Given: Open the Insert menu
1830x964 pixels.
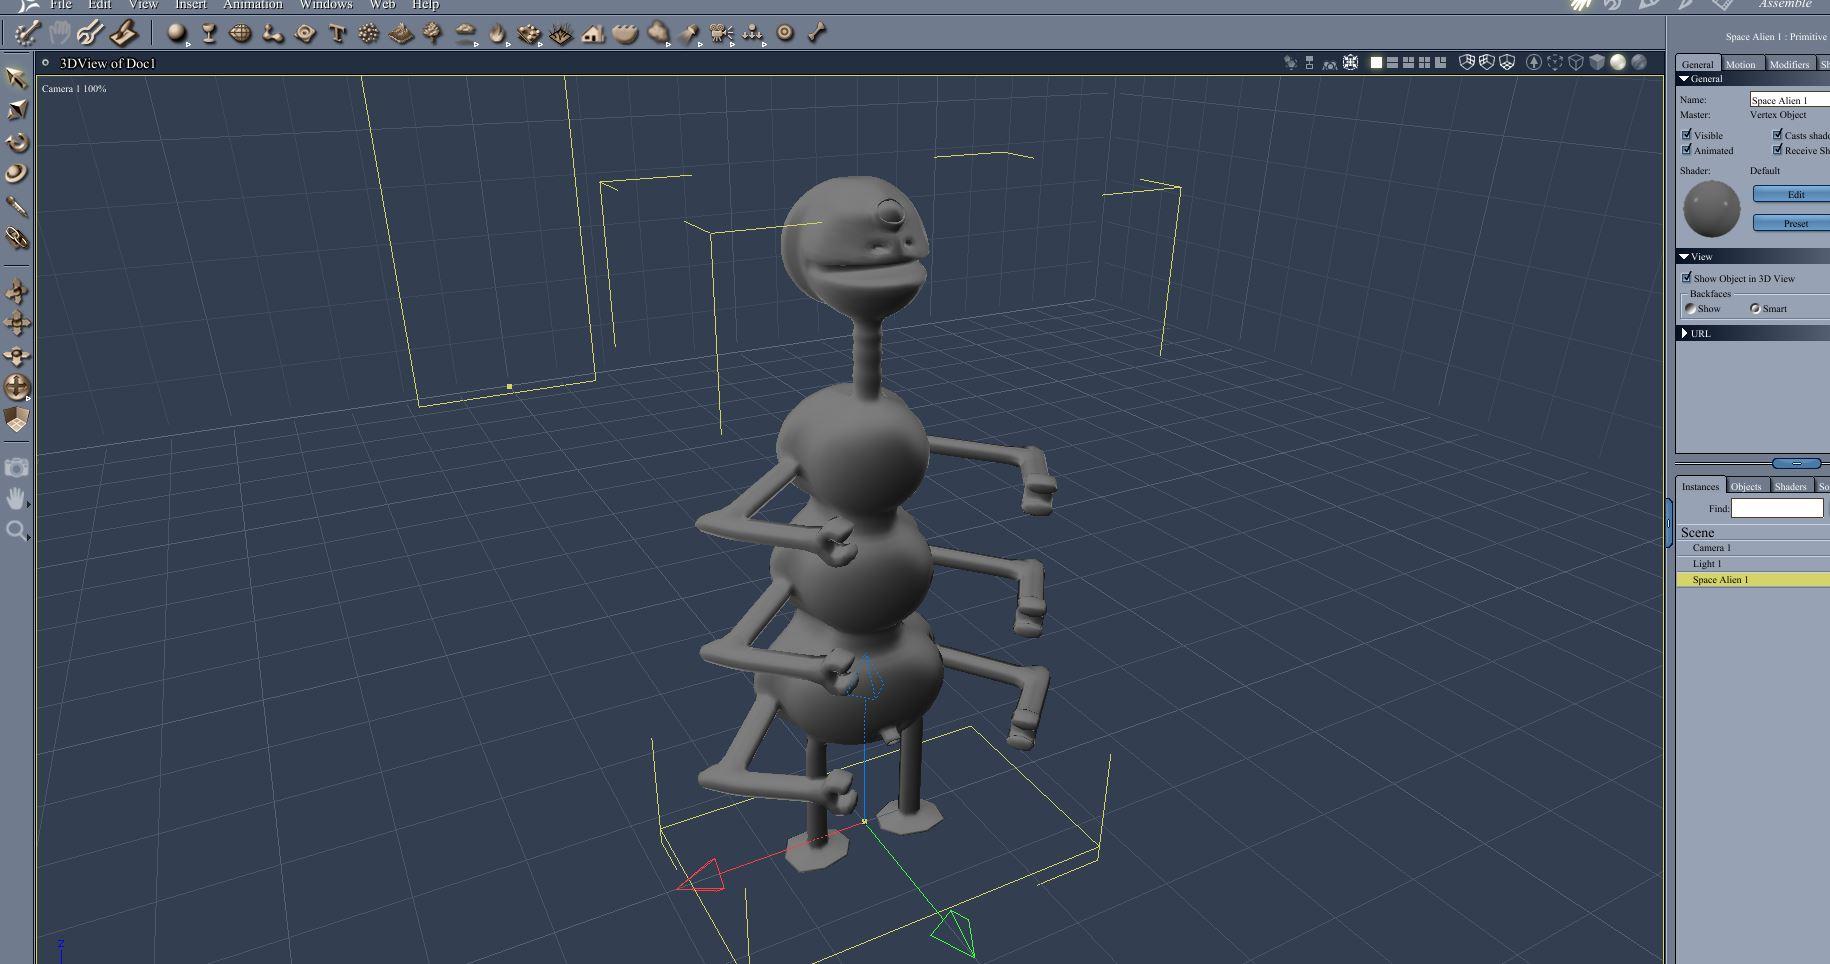Looking at the screenshot, I should click(x=190, y=5).
